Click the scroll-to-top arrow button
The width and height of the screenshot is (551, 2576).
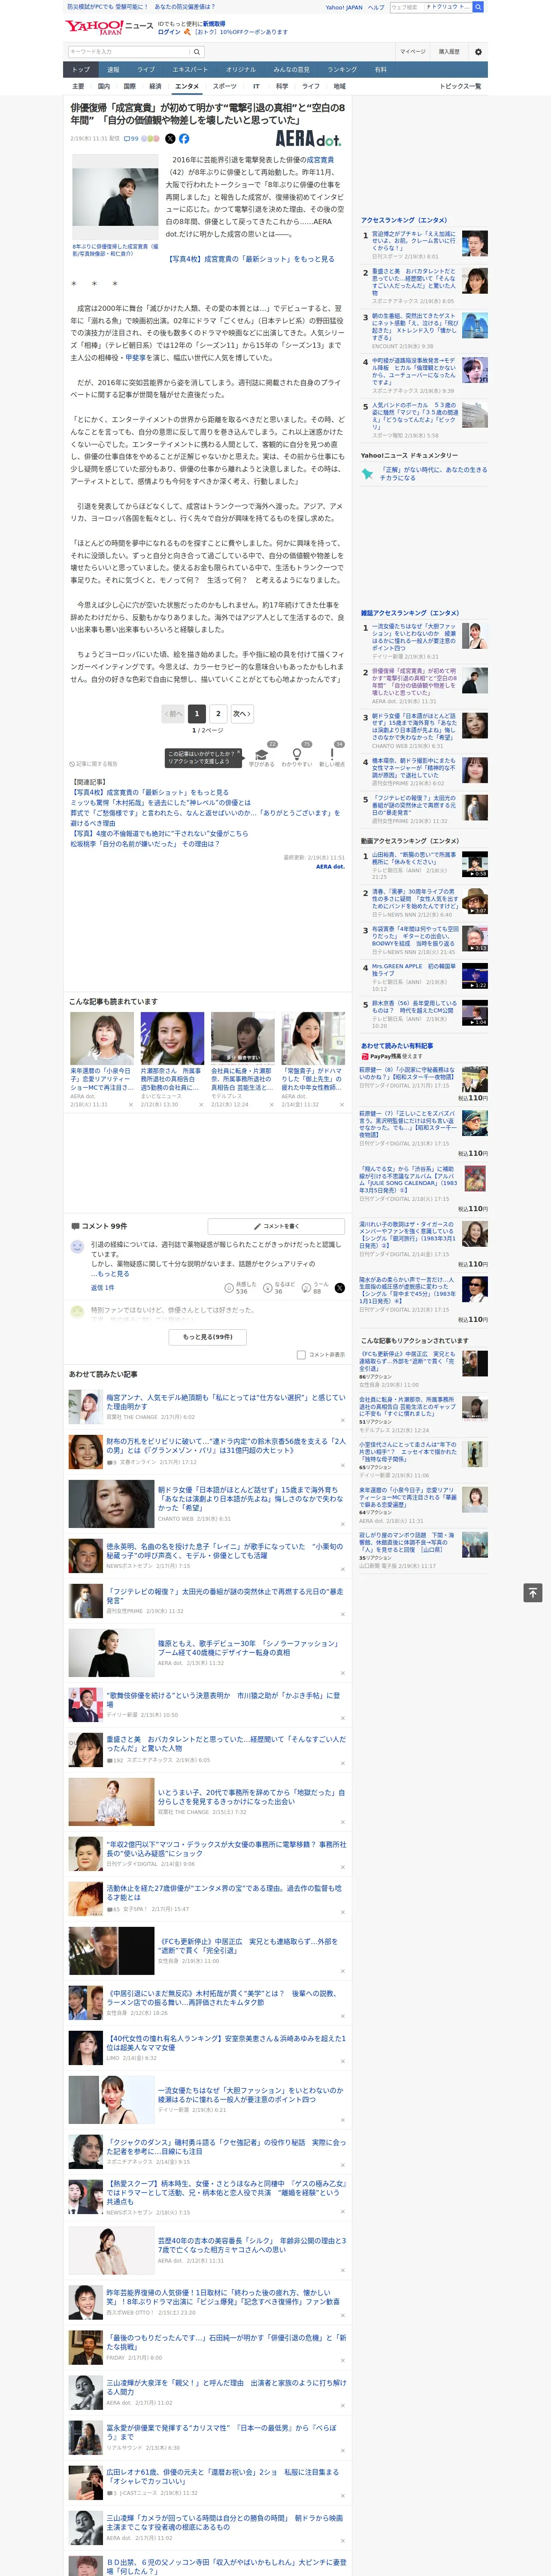point(533,1593)
